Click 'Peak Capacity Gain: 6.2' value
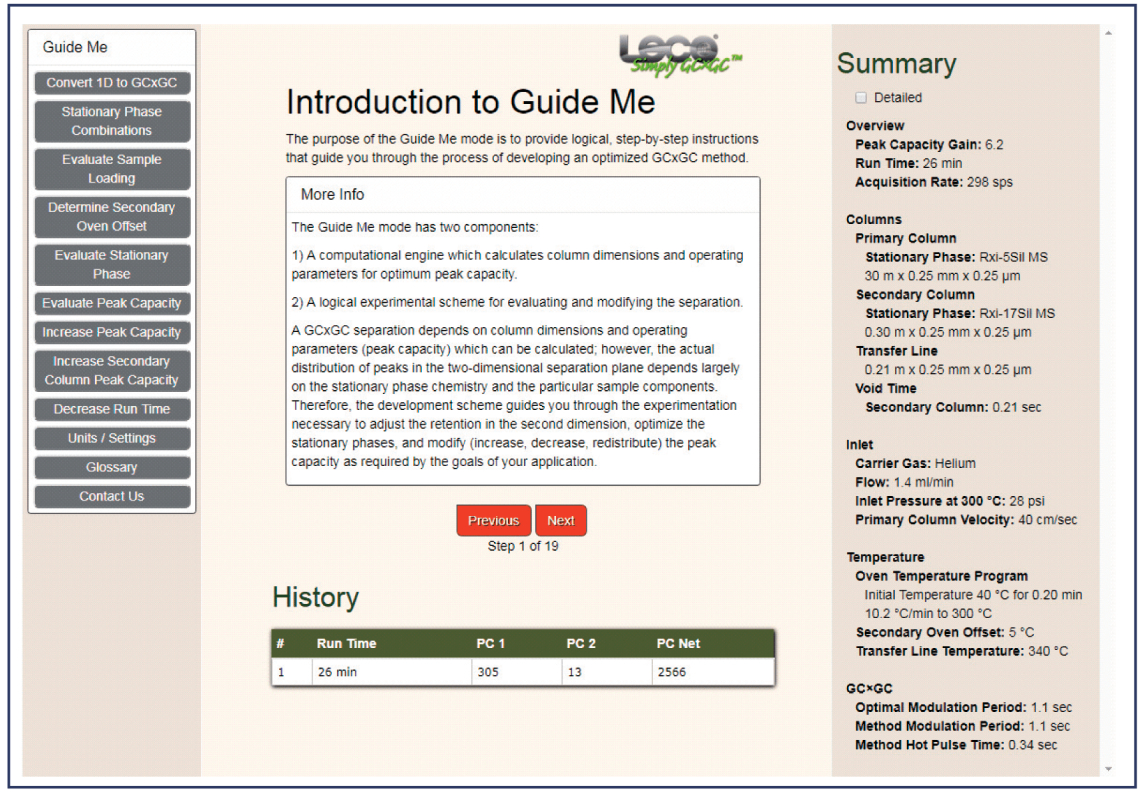 (x=929, y=145)
